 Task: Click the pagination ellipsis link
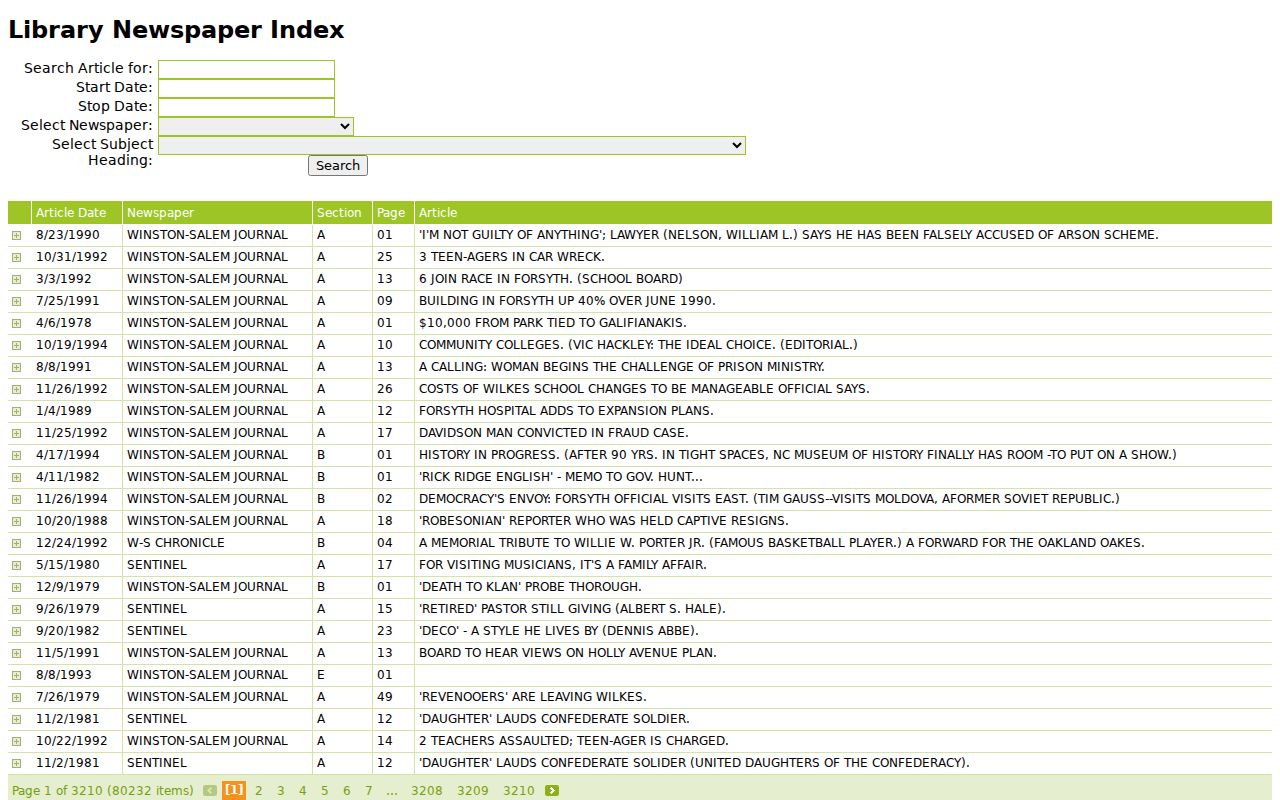click(392, 791)
